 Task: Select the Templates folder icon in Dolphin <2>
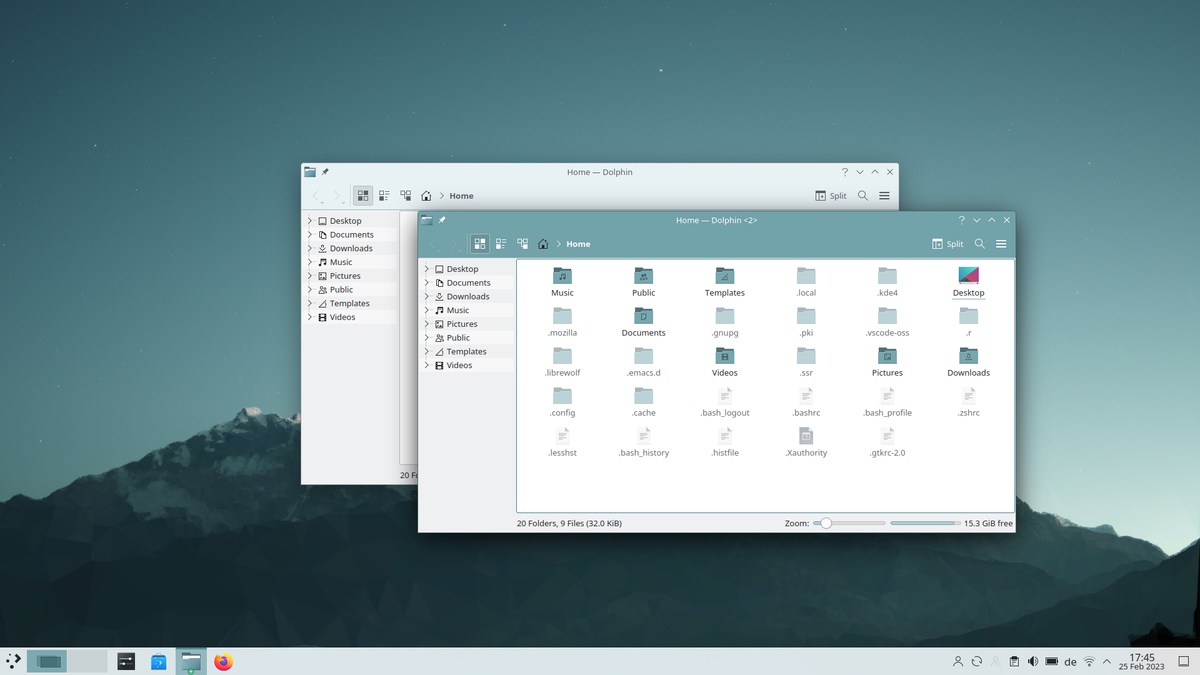coord(724,275)
